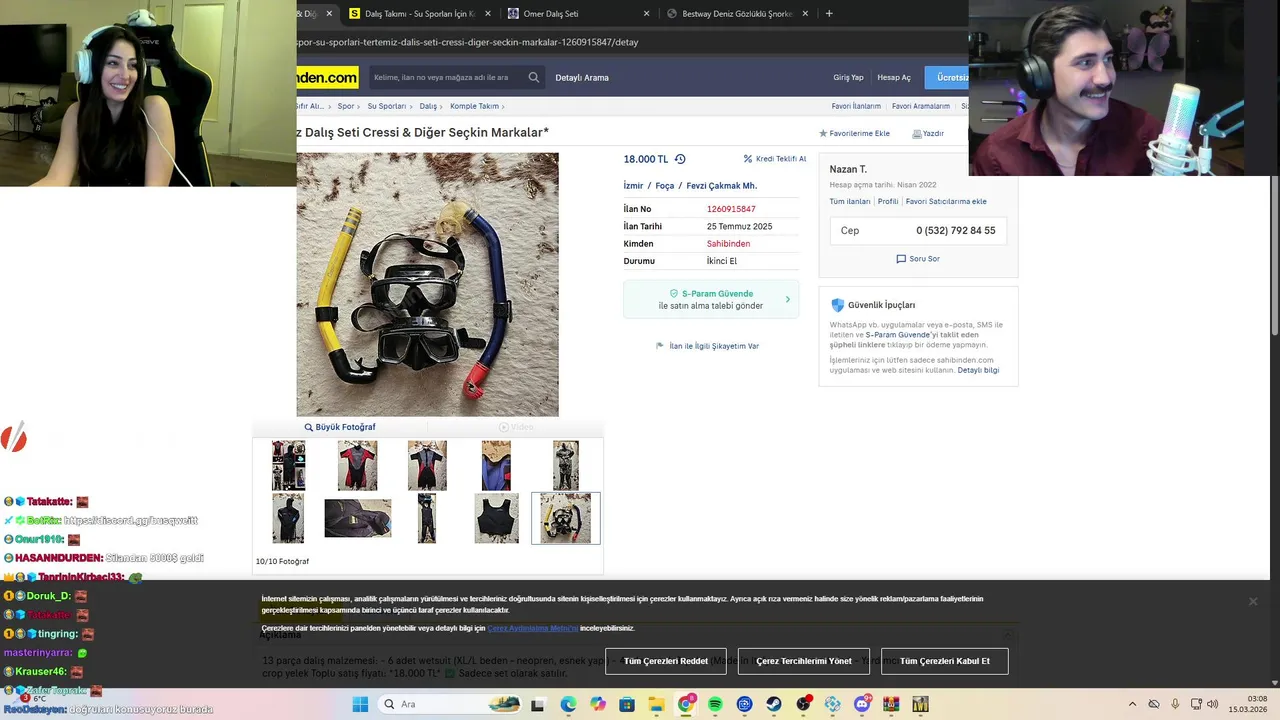Select the black vest thumbnail
The image size is (1280, 720).
[496, 518]
